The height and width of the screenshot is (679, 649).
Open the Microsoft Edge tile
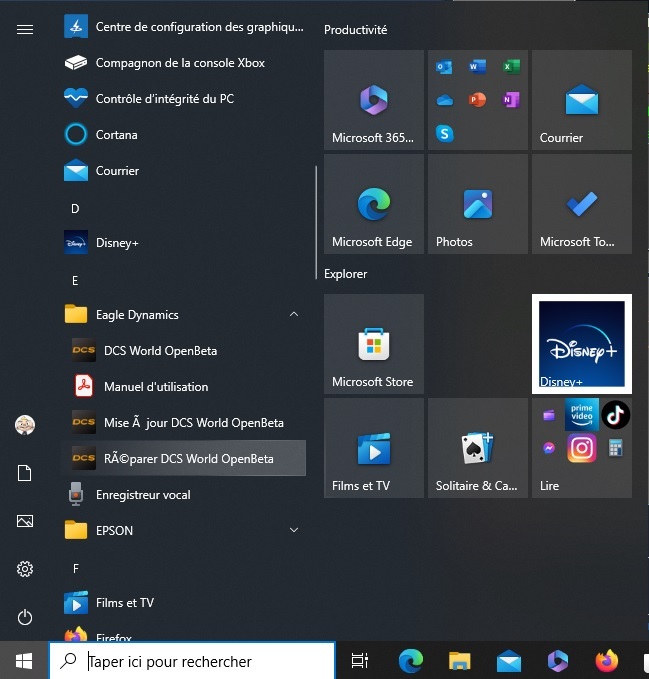[374, 204]
